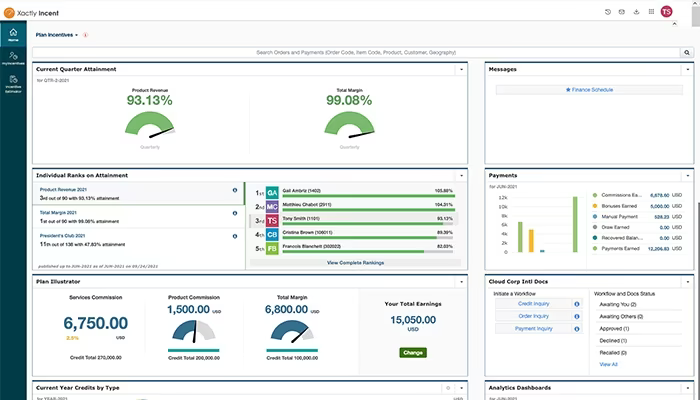Click Payments Earned amount 12,206.83
The image size is (700, 400).
[658, 249]
